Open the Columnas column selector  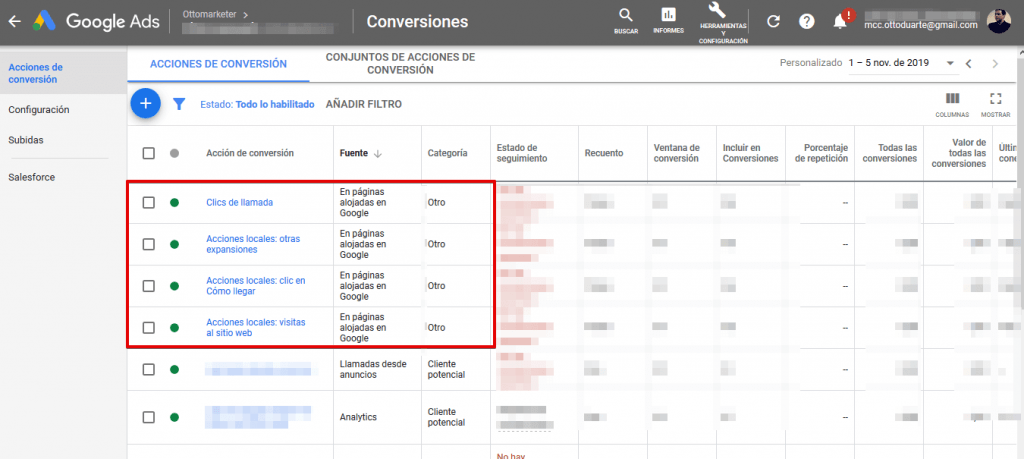pyautogui.click(x=952, y=103)
